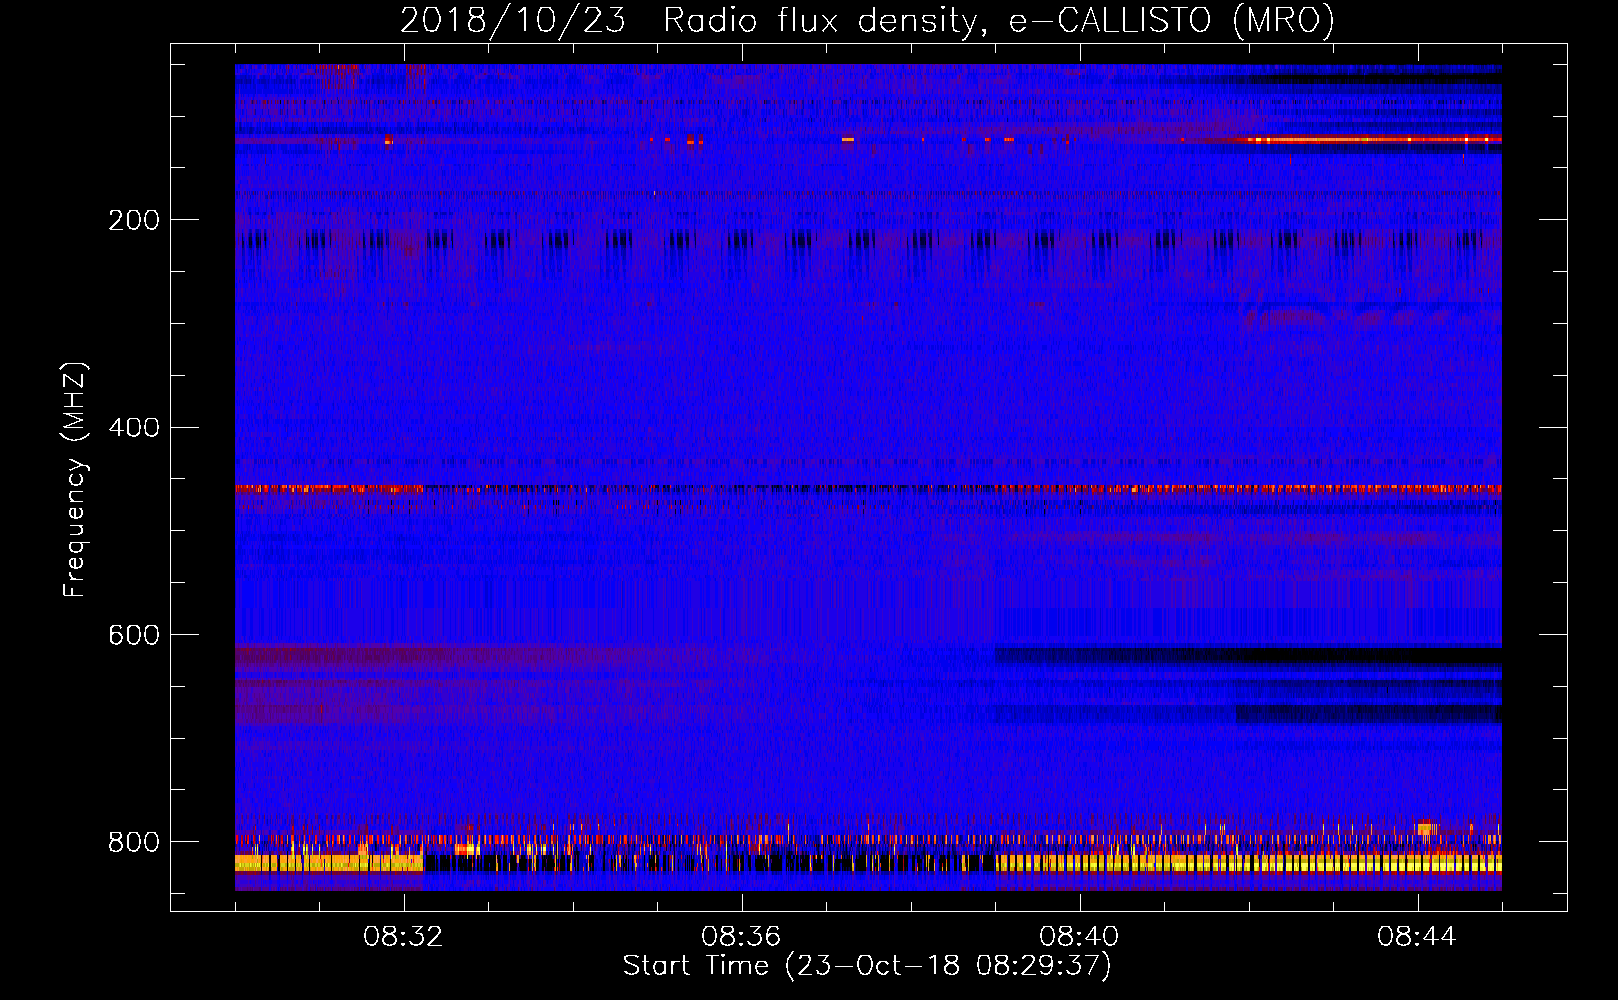Select the 400 frequency axis label

[133, 428]
